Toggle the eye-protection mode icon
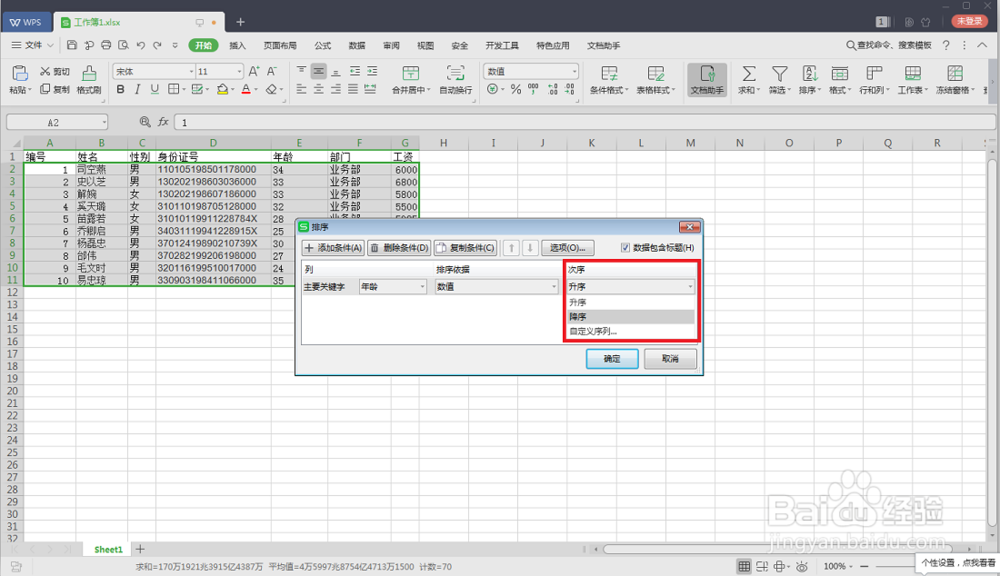The width and height of the screenshot is (1000, 576). (x=802, y=566)
